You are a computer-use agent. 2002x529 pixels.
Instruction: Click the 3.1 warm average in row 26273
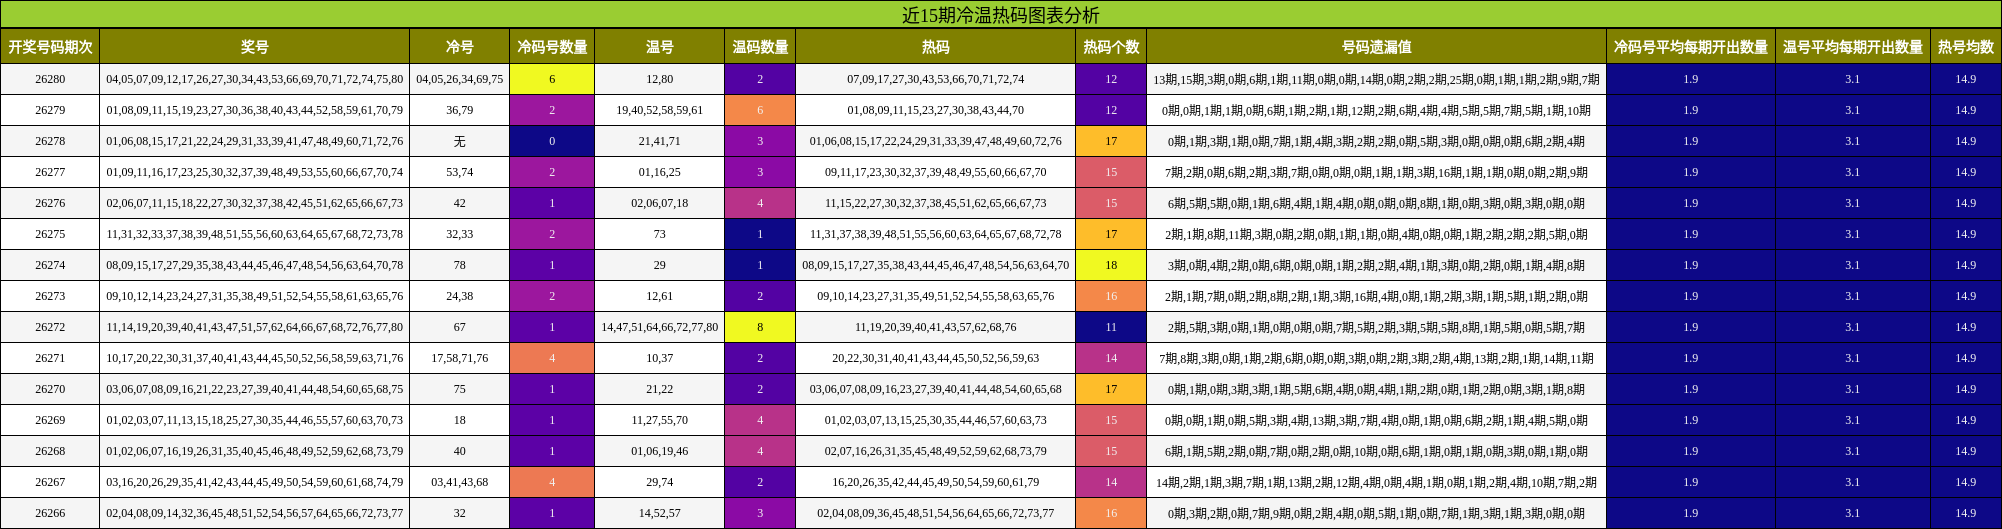[1853, 296]
